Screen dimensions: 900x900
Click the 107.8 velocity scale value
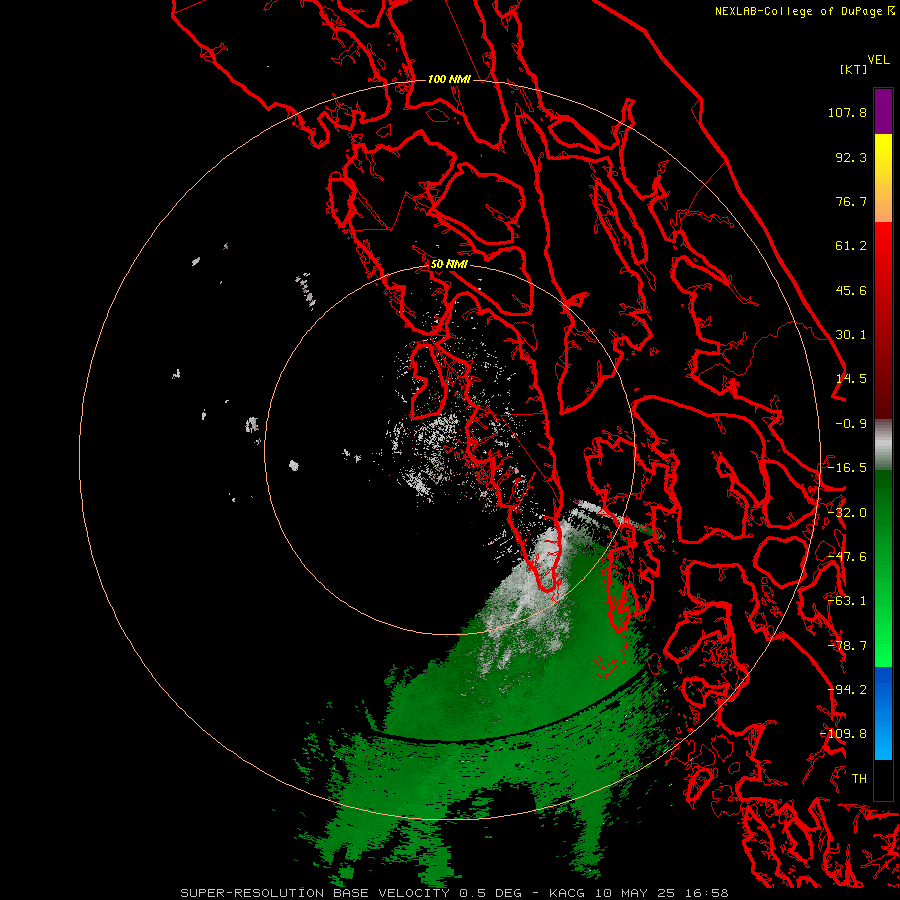pos(847,112)
